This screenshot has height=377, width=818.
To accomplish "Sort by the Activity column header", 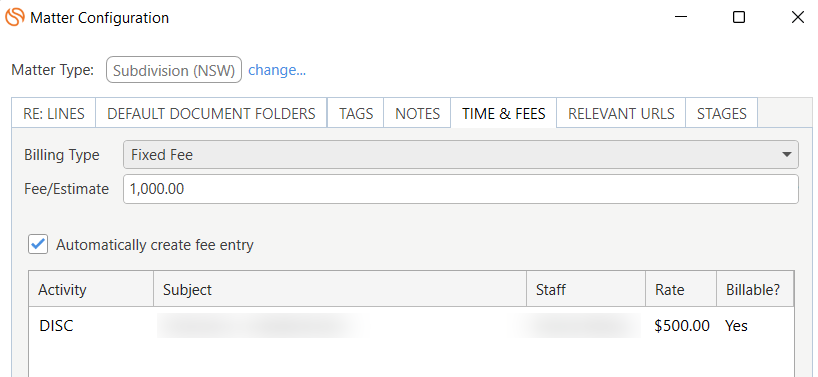I will (x=91, y=289).
